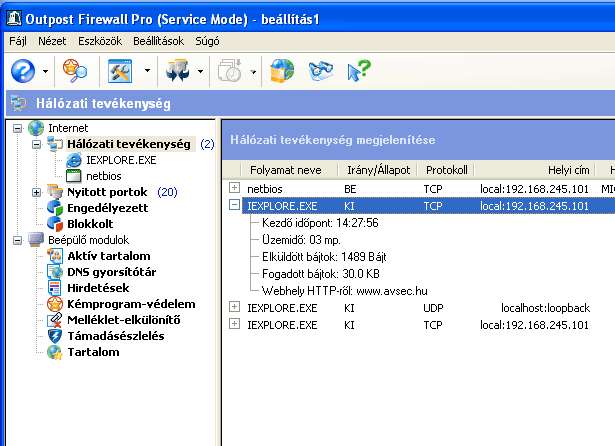Click the blue Help question mark icon
615x446 pixels.
click(x=23, y=71)
